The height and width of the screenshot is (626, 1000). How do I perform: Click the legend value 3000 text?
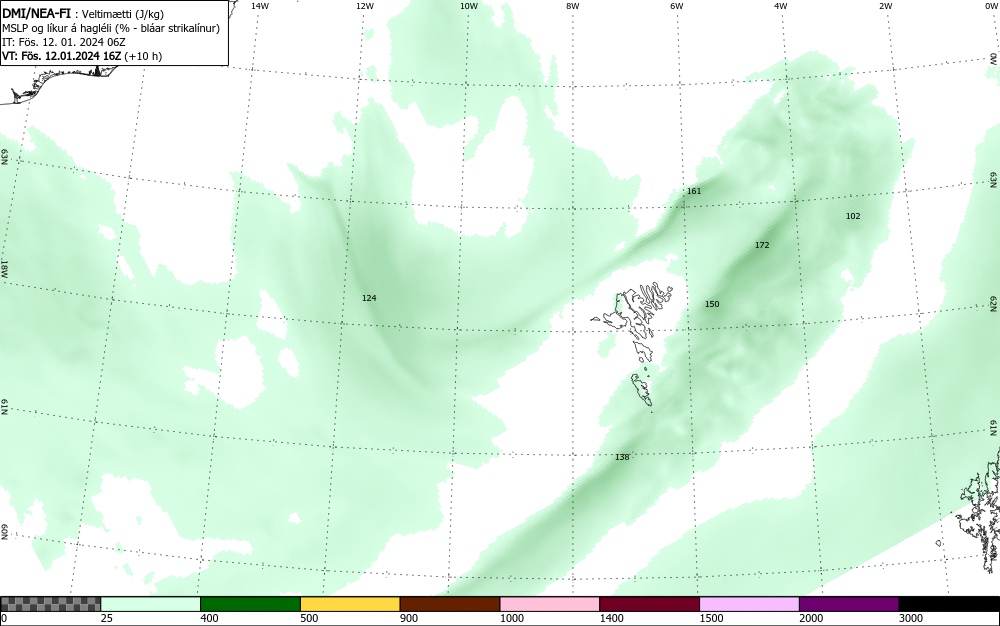(911, 618)
